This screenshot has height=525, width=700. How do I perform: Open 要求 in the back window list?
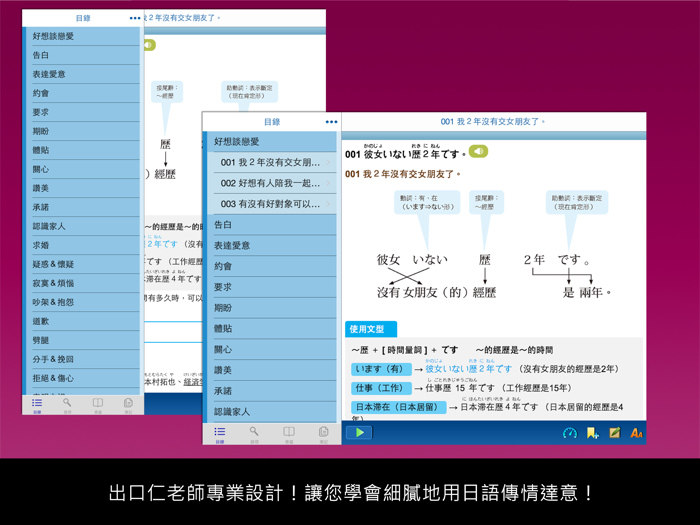83,112
